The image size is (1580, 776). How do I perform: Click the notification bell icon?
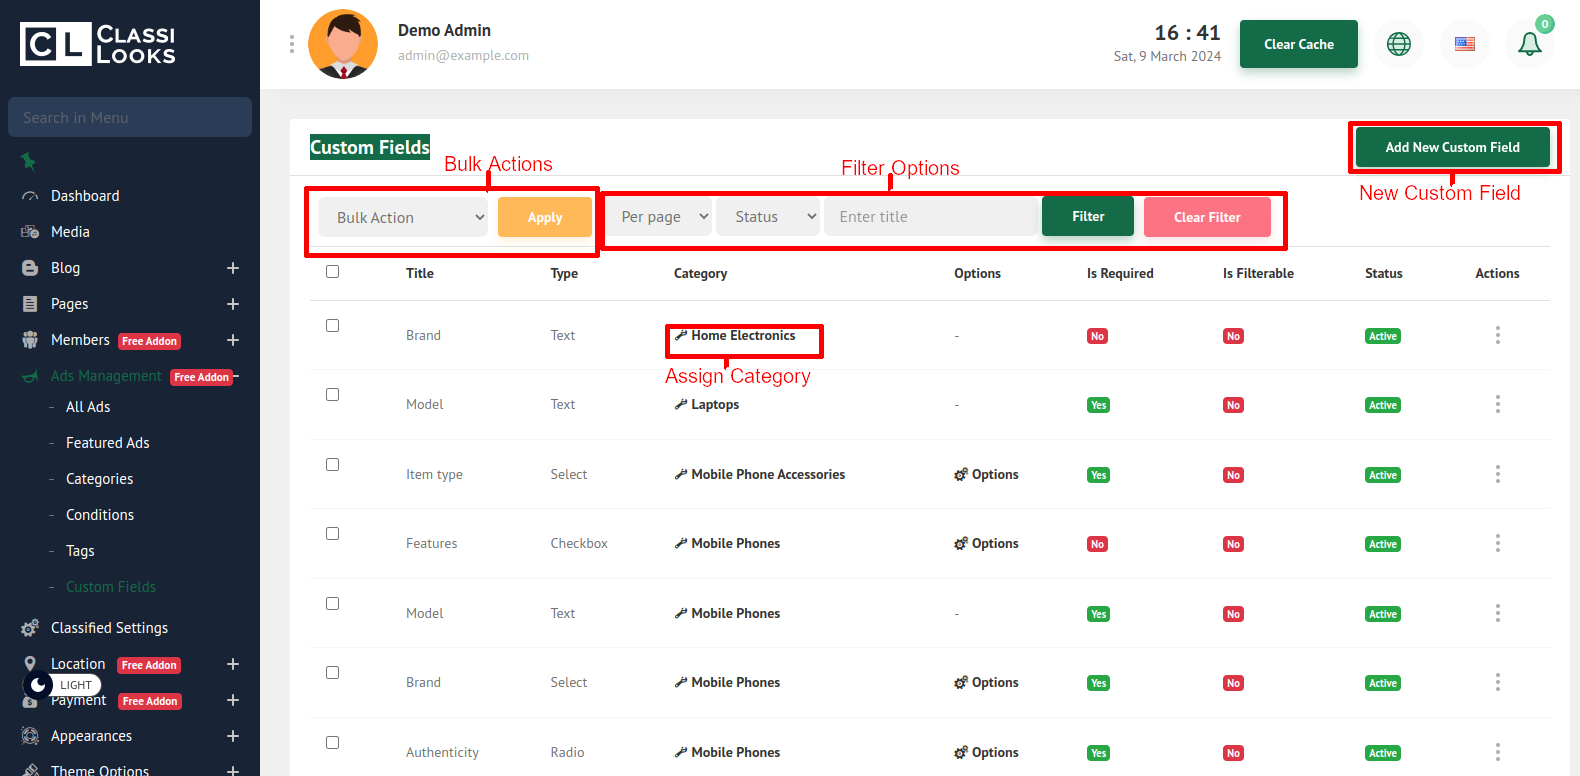click(x=1529, y=44)
